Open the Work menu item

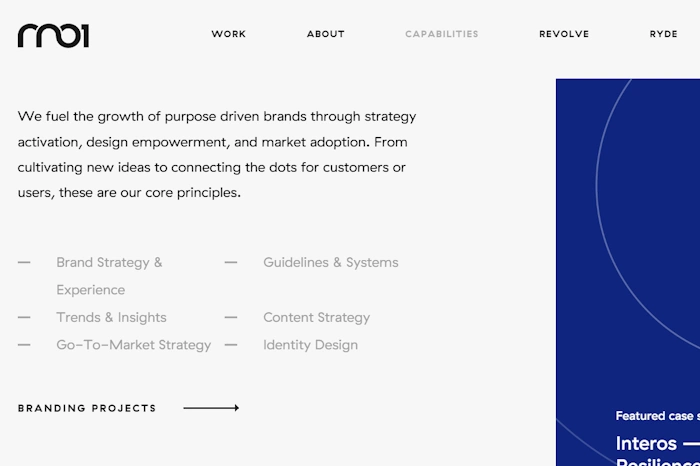pyautogui.click(x=229, y=34)
